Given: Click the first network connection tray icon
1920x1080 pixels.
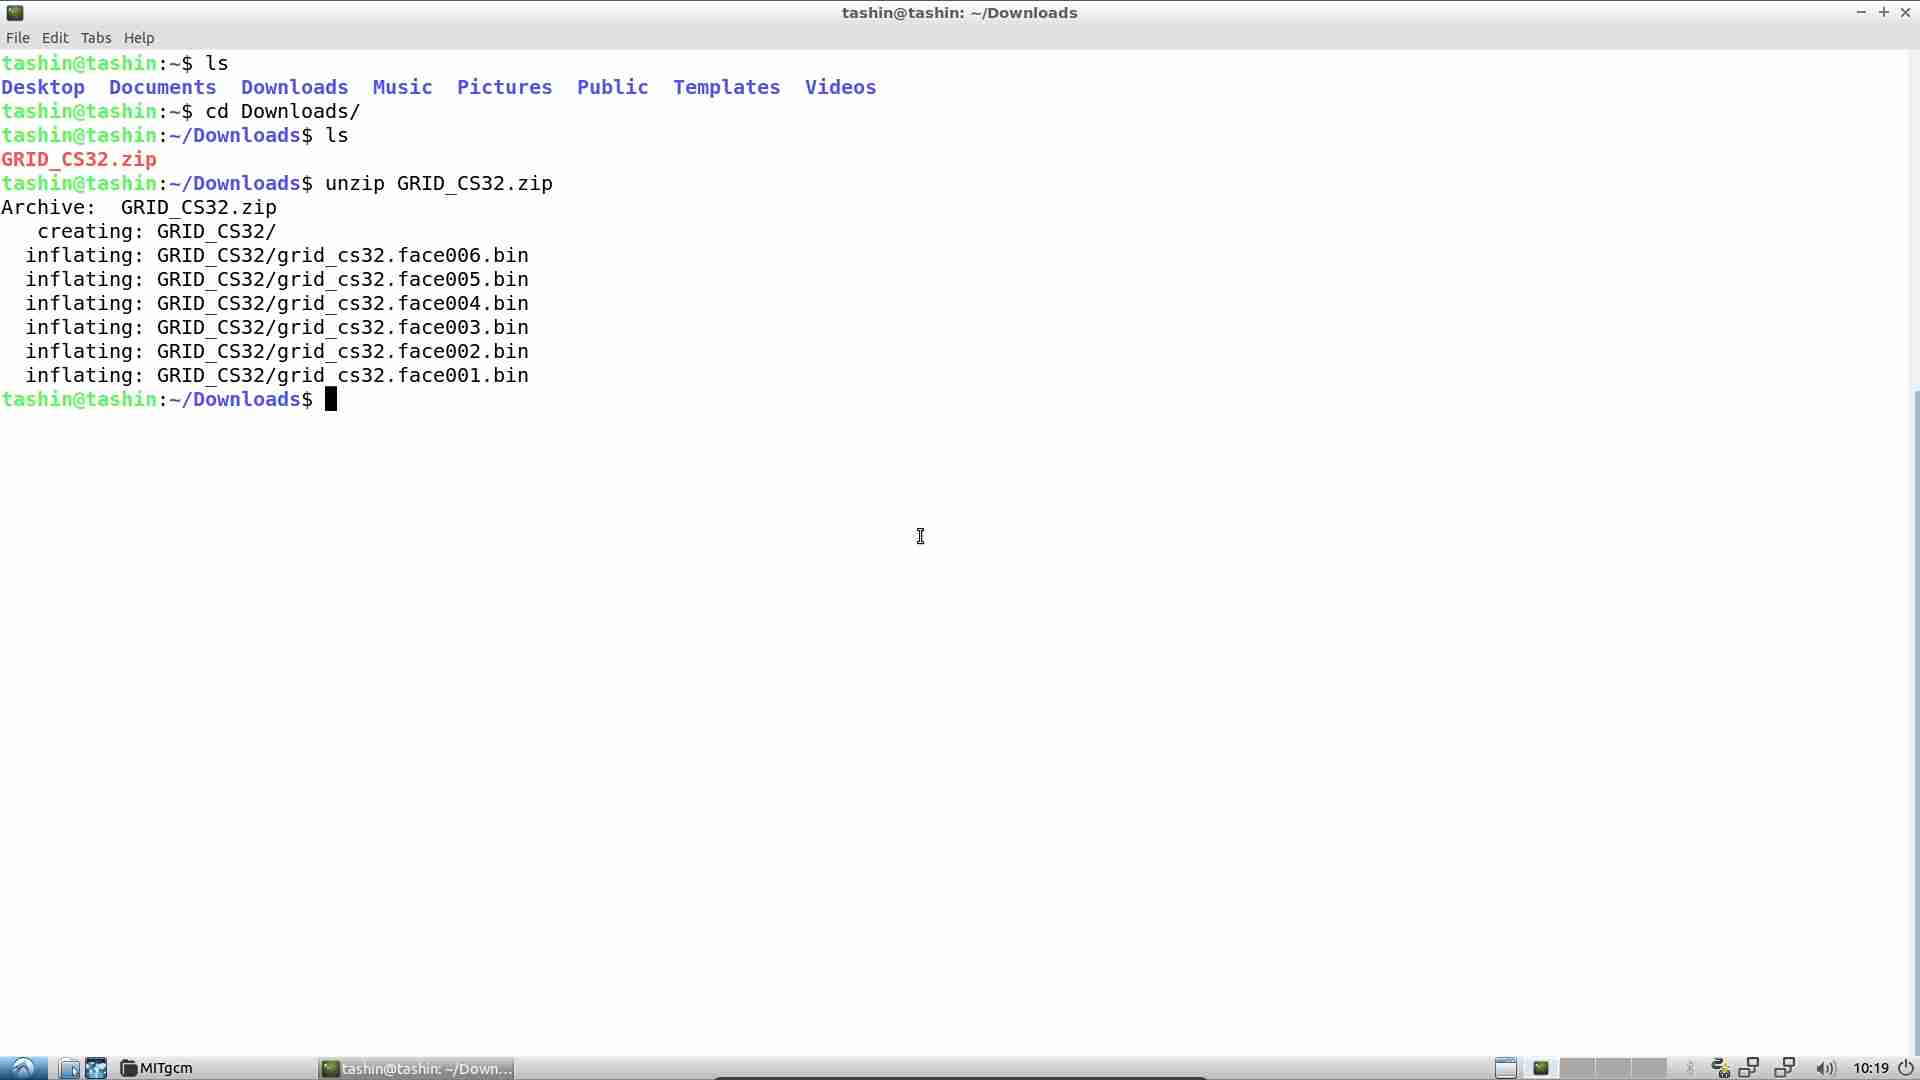Looking at the screenshot, I should pos(1749,1068).
